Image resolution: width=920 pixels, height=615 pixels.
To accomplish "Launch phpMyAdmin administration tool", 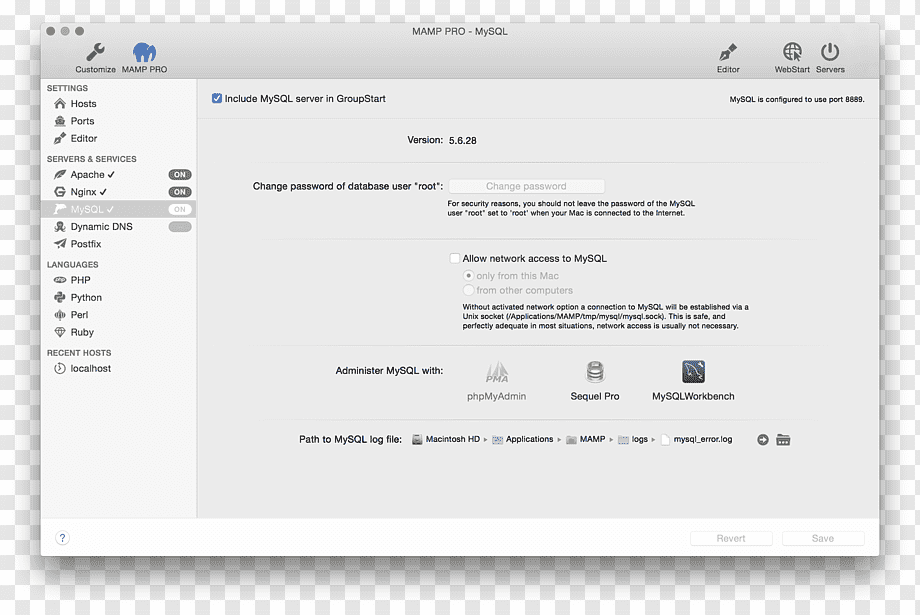I will point(496,381).
